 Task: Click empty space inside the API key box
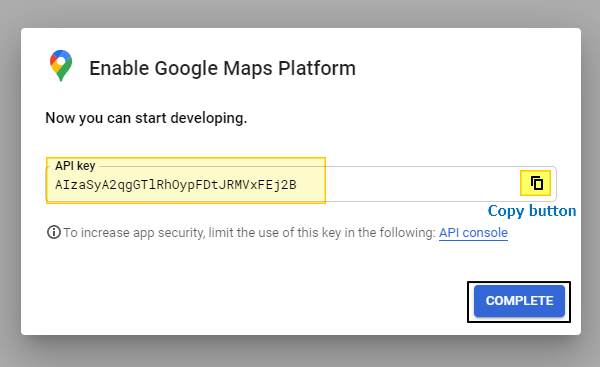[421, 184]
